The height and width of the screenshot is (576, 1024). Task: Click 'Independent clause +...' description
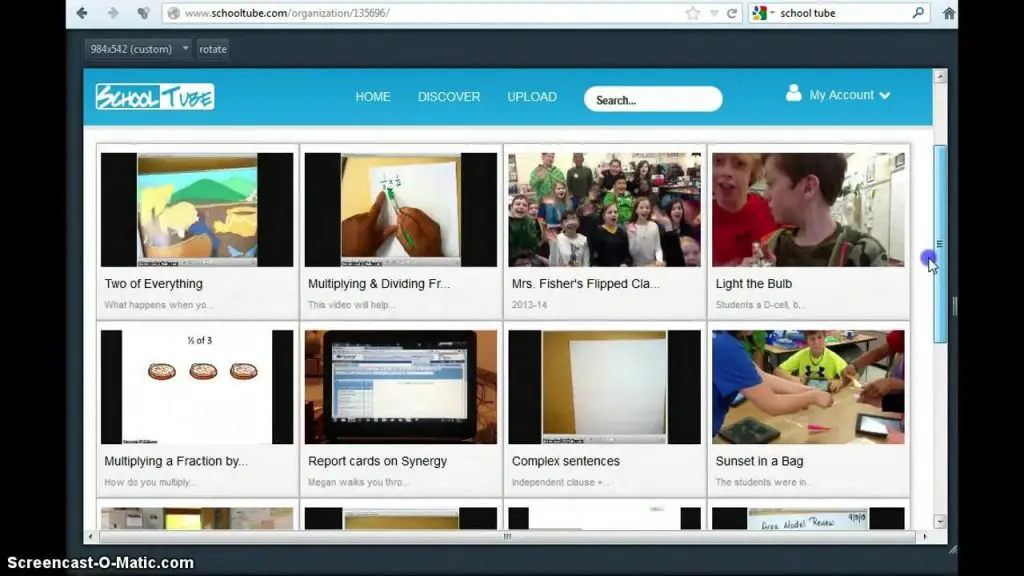coord(561,483)
